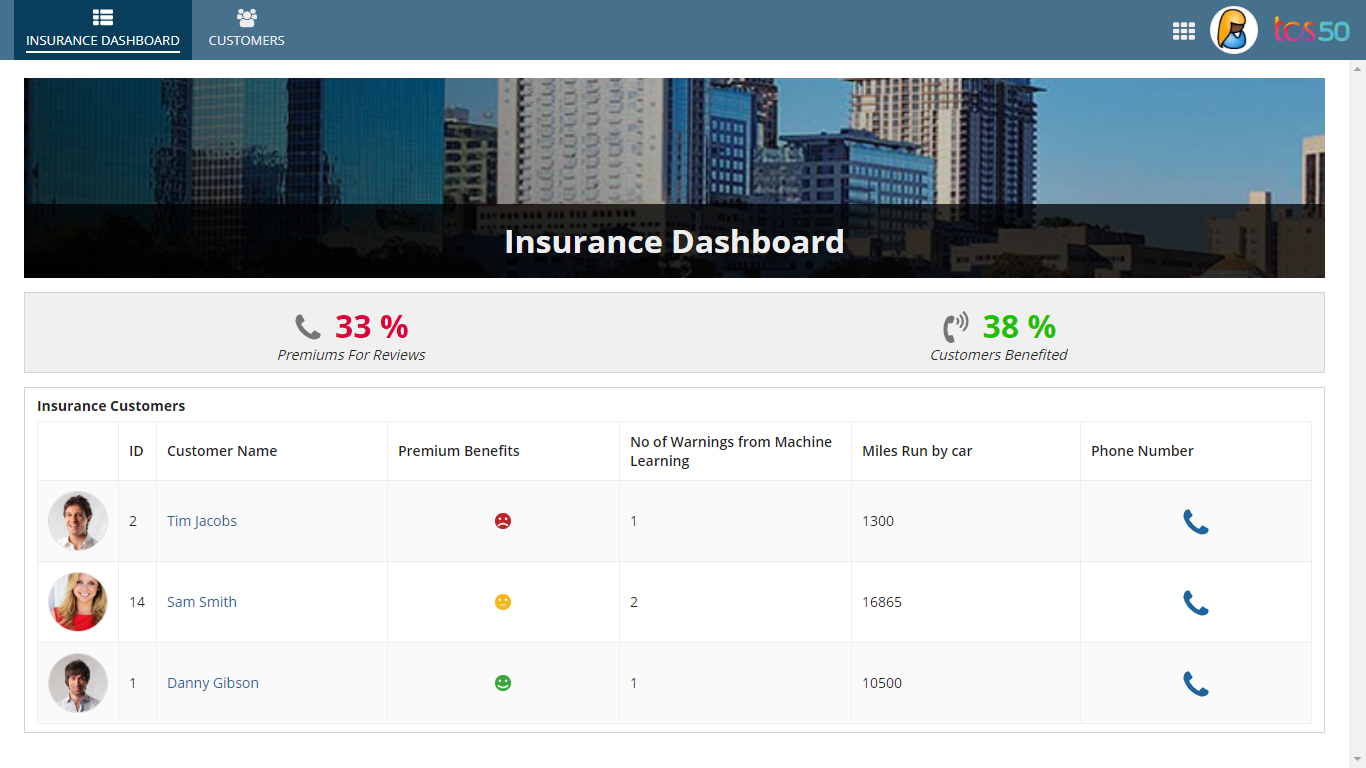This screenshot has height=768, width=1366.
Task: Click the phone icon in Sam Smith's row
Action: 1195,602
